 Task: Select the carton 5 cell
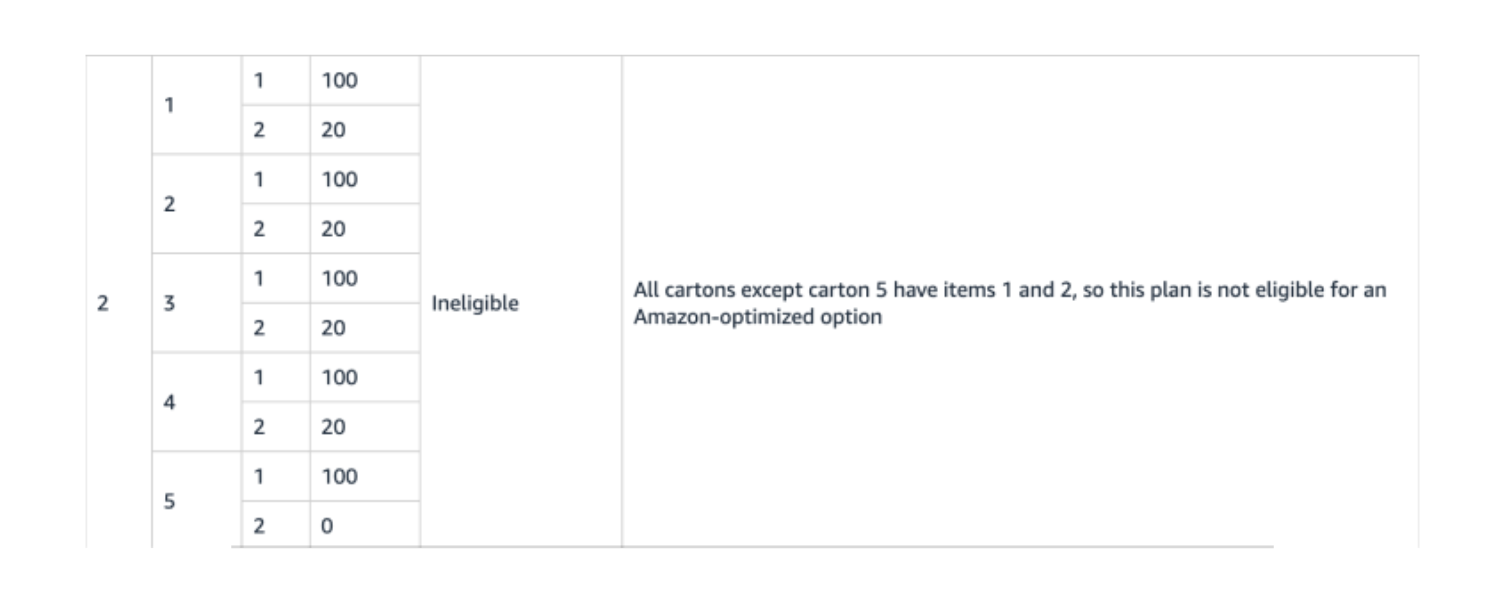click(x=170, y=500)
